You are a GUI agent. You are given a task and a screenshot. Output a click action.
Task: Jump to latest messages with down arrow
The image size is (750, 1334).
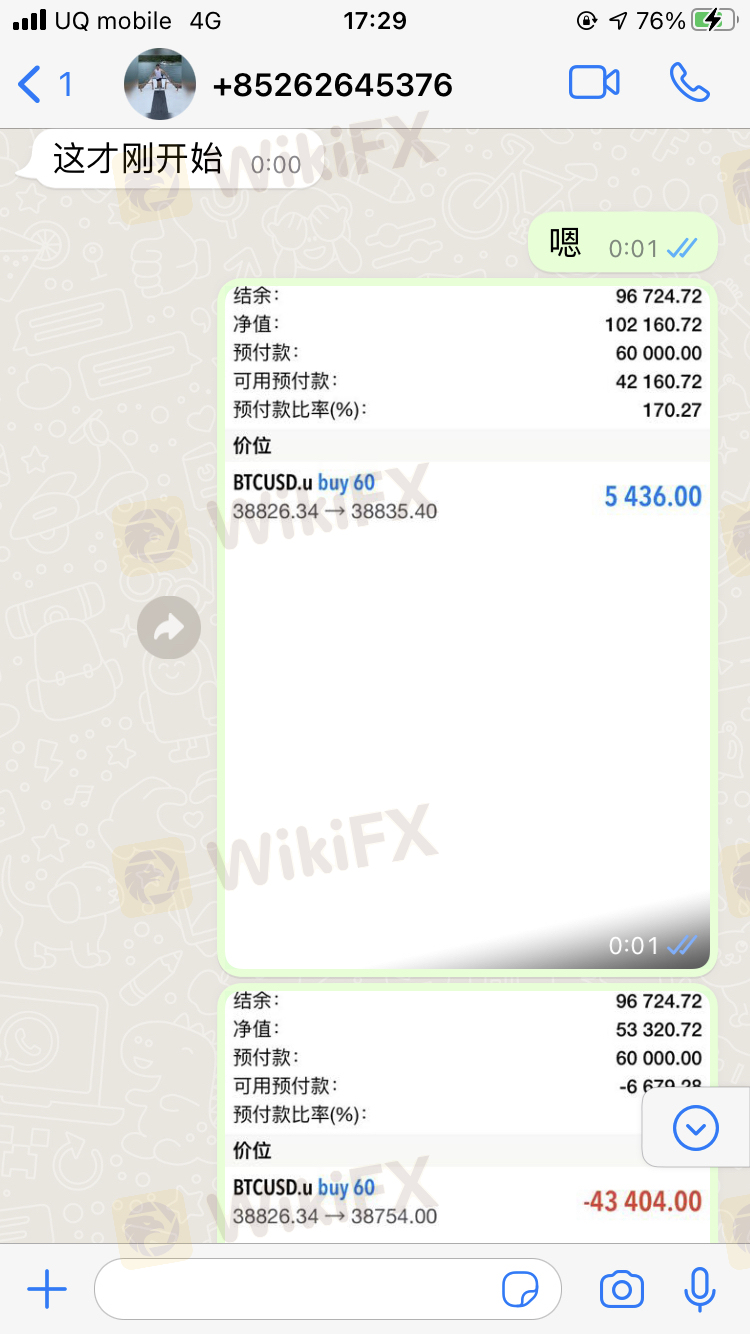[696, 1129]
